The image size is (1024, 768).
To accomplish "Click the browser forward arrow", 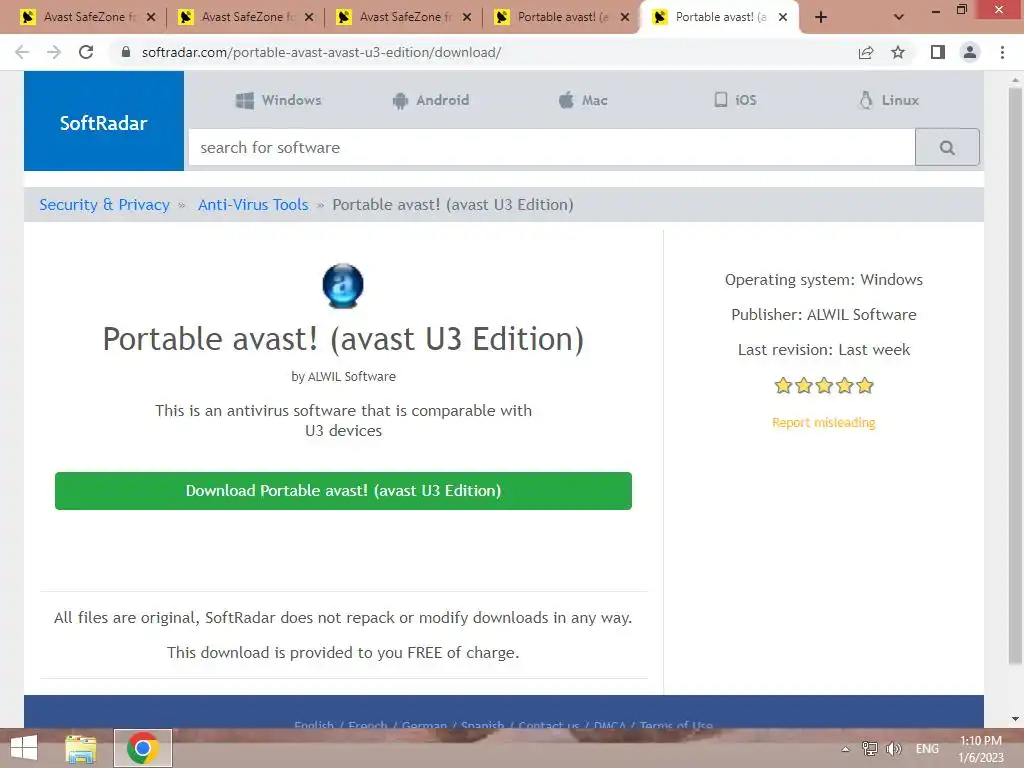I will click(x=54, y=52).
